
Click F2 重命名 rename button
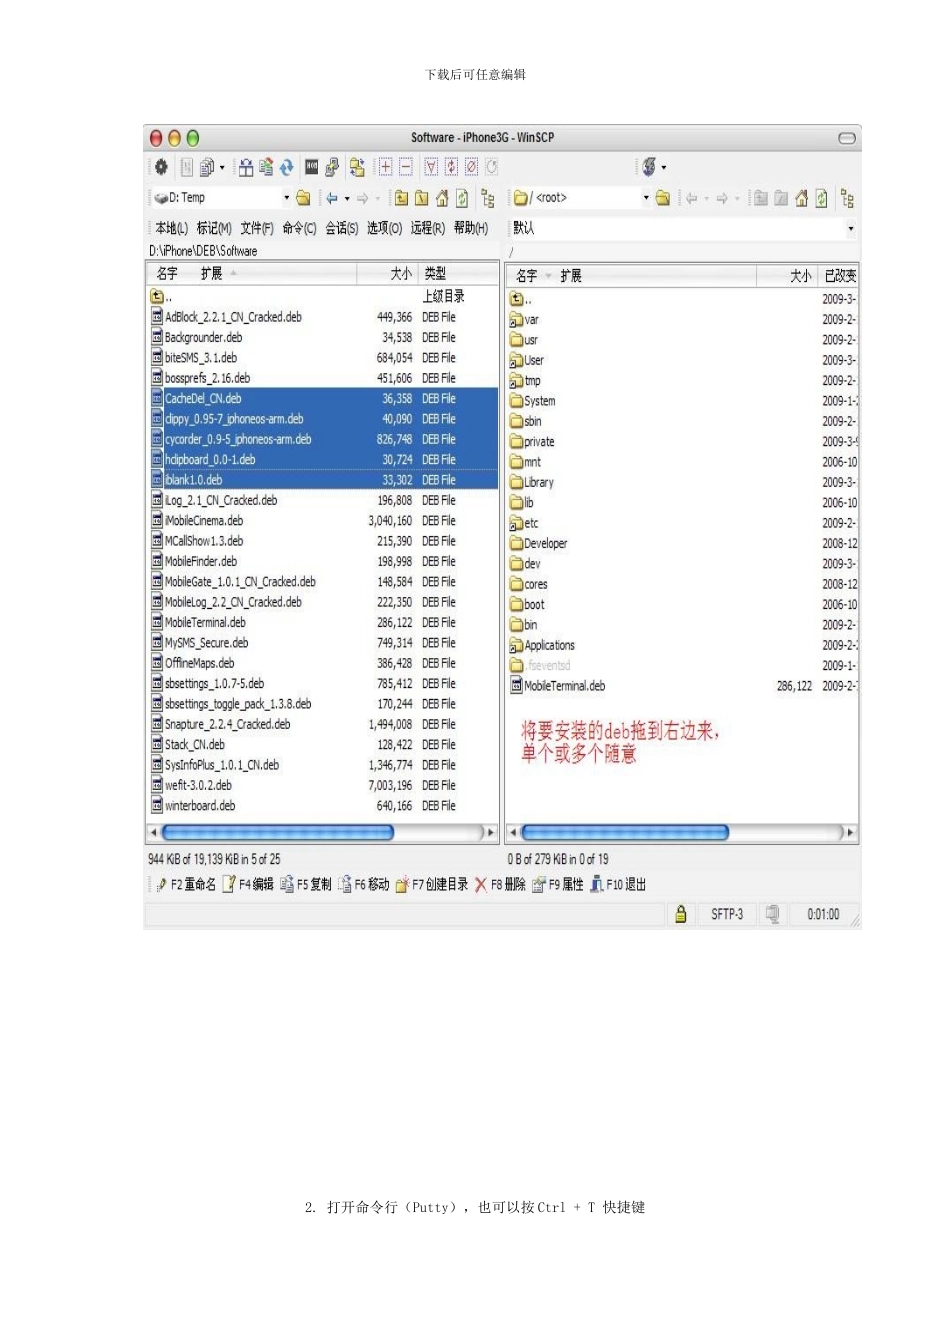click(185, 884)
